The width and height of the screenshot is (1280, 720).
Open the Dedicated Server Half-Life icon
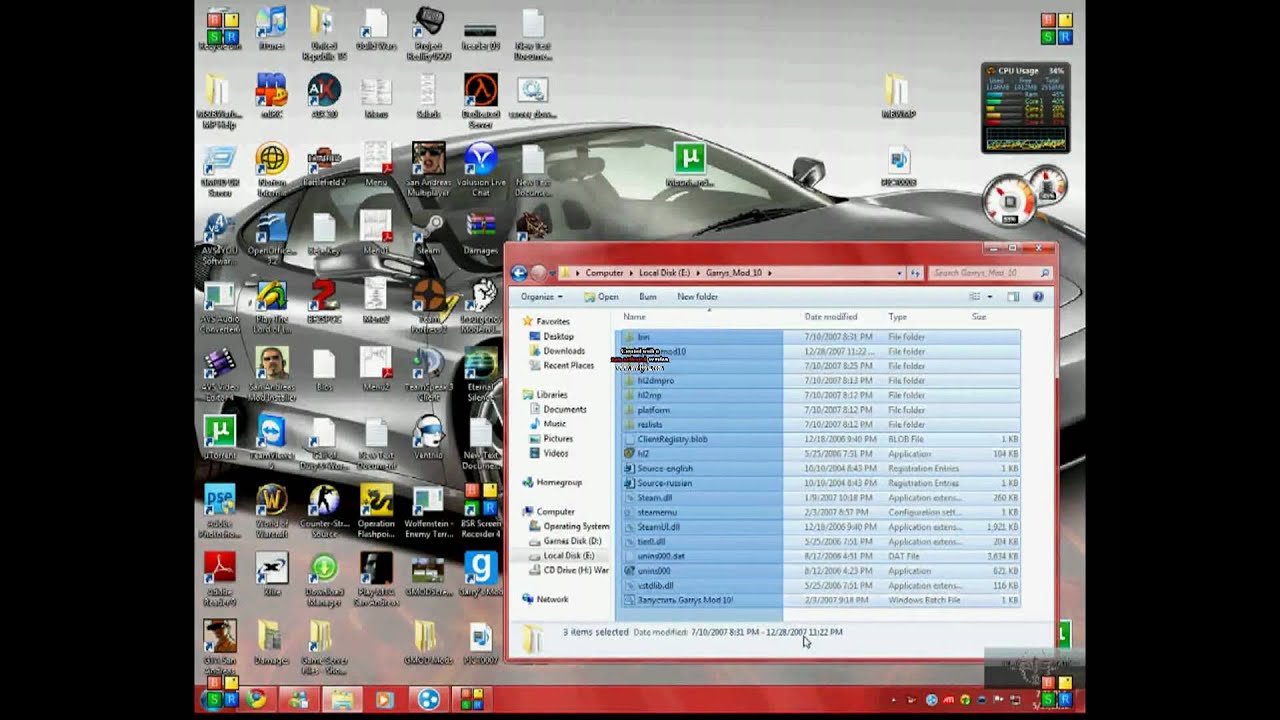[x=481, y=100]
